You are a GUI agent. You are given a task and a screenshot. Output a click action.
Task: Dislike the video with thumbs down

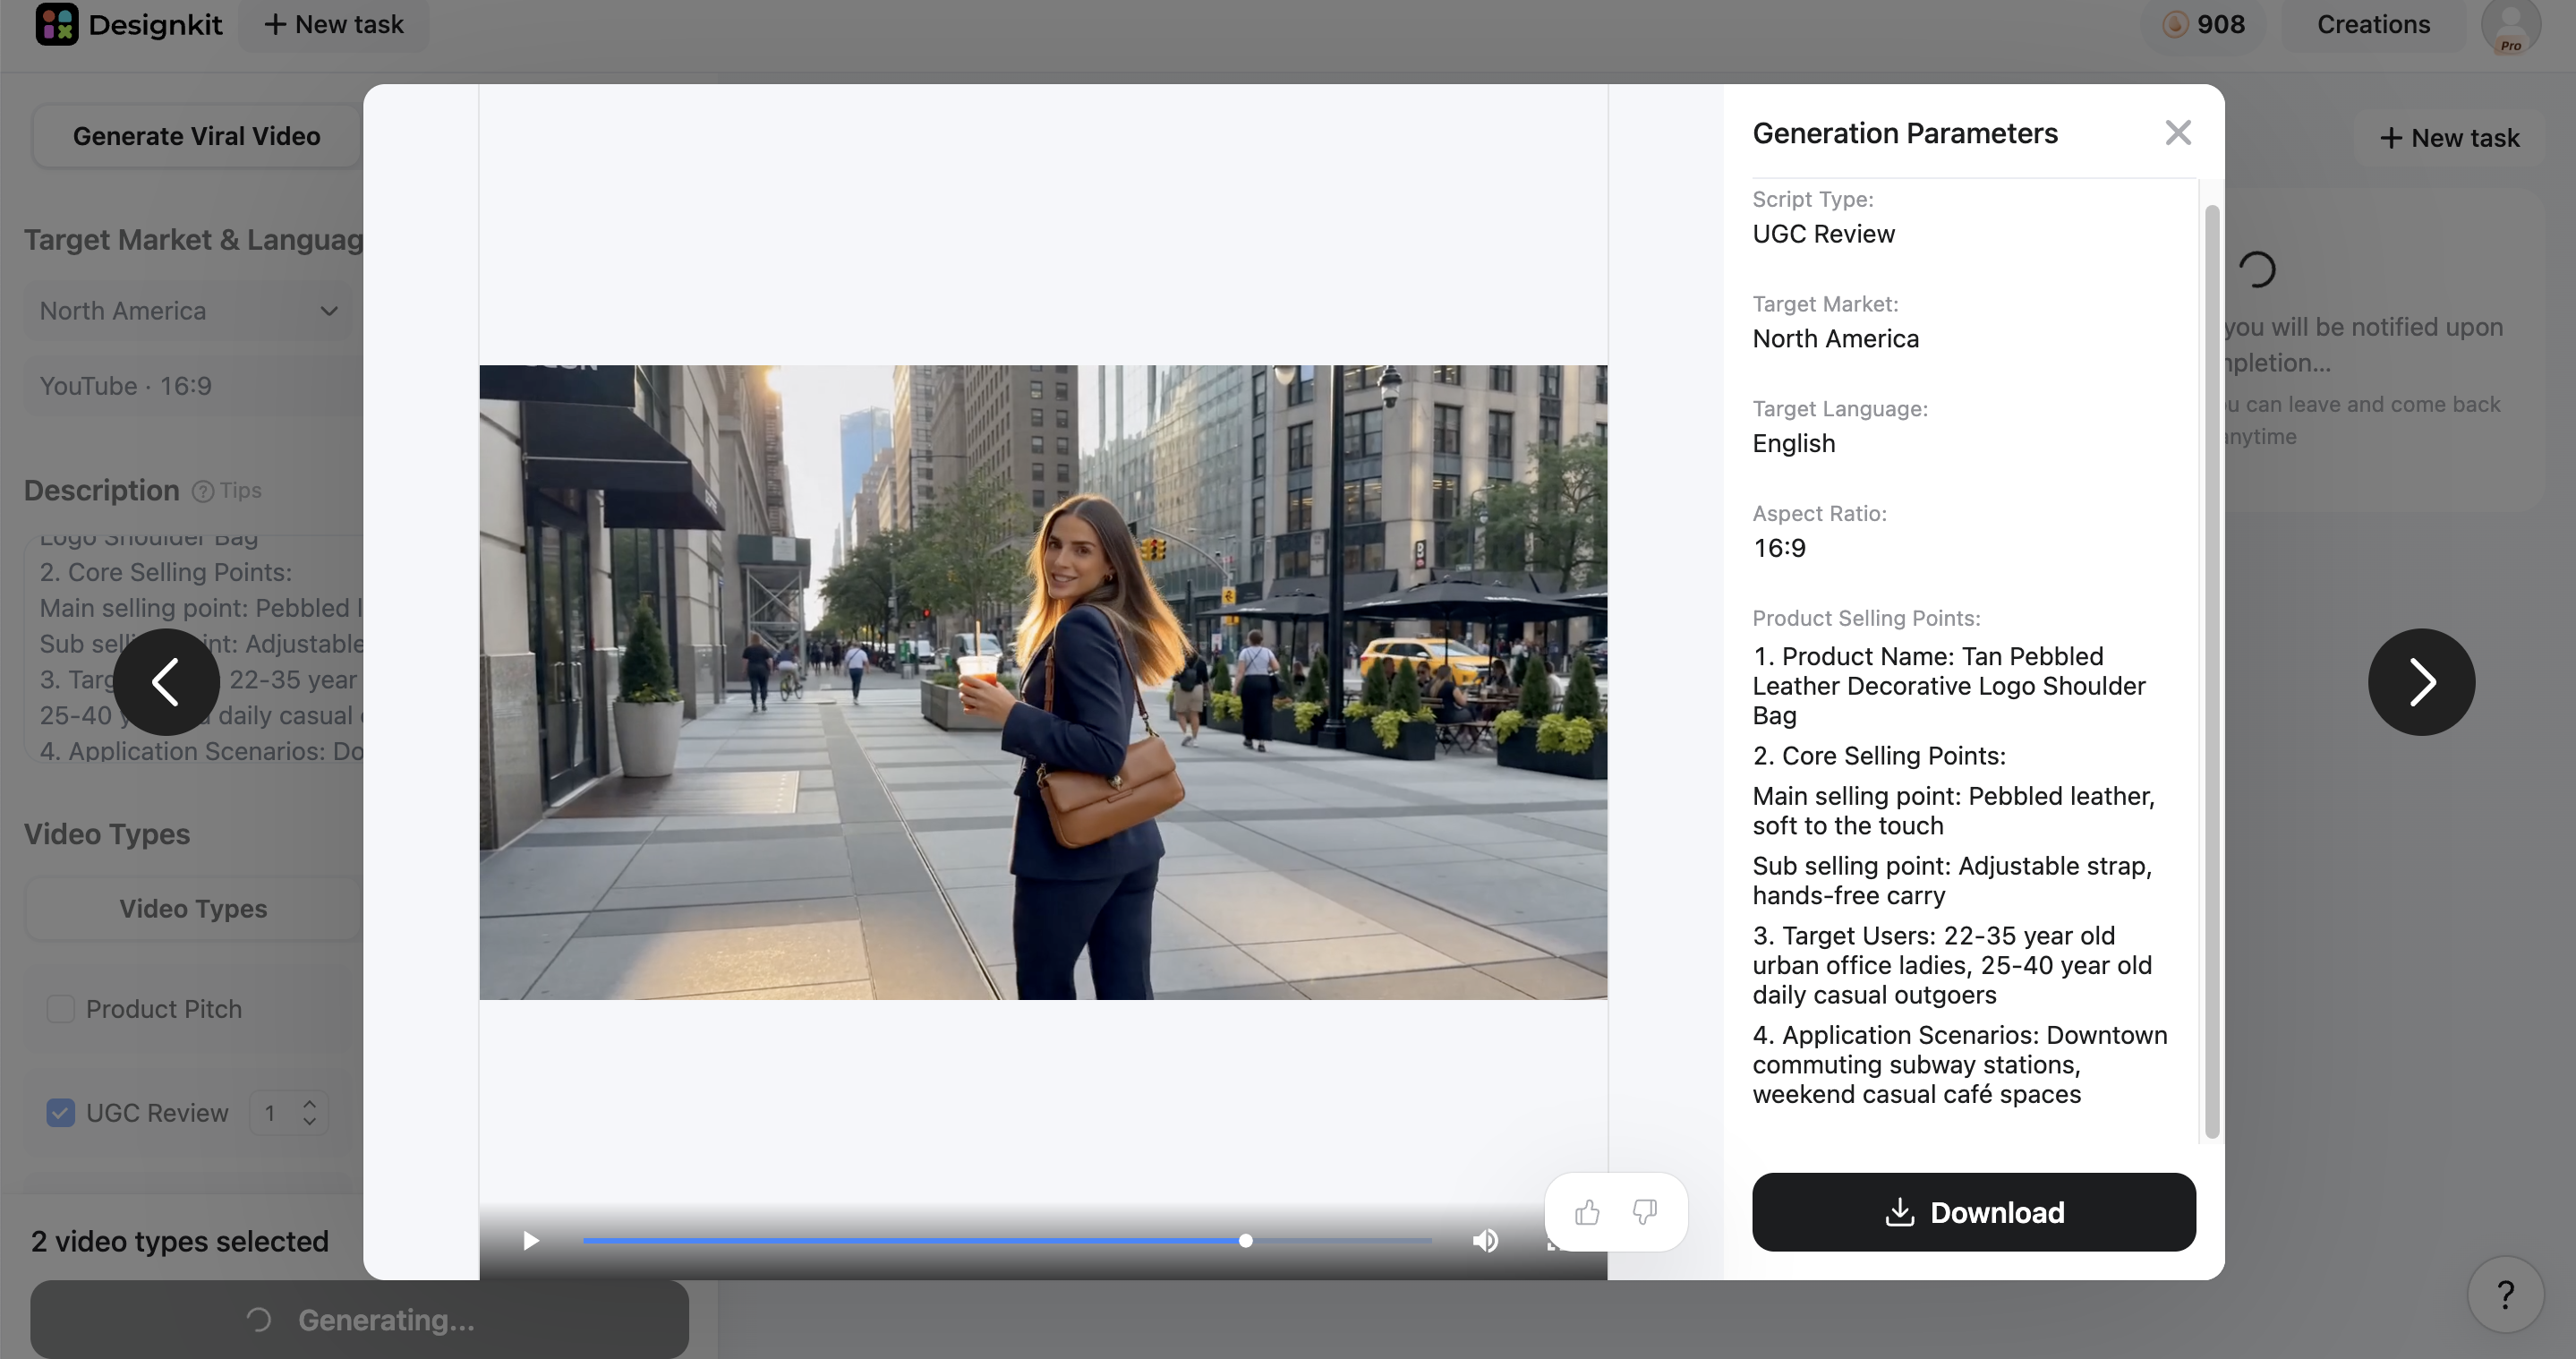click(1645, 1212)
